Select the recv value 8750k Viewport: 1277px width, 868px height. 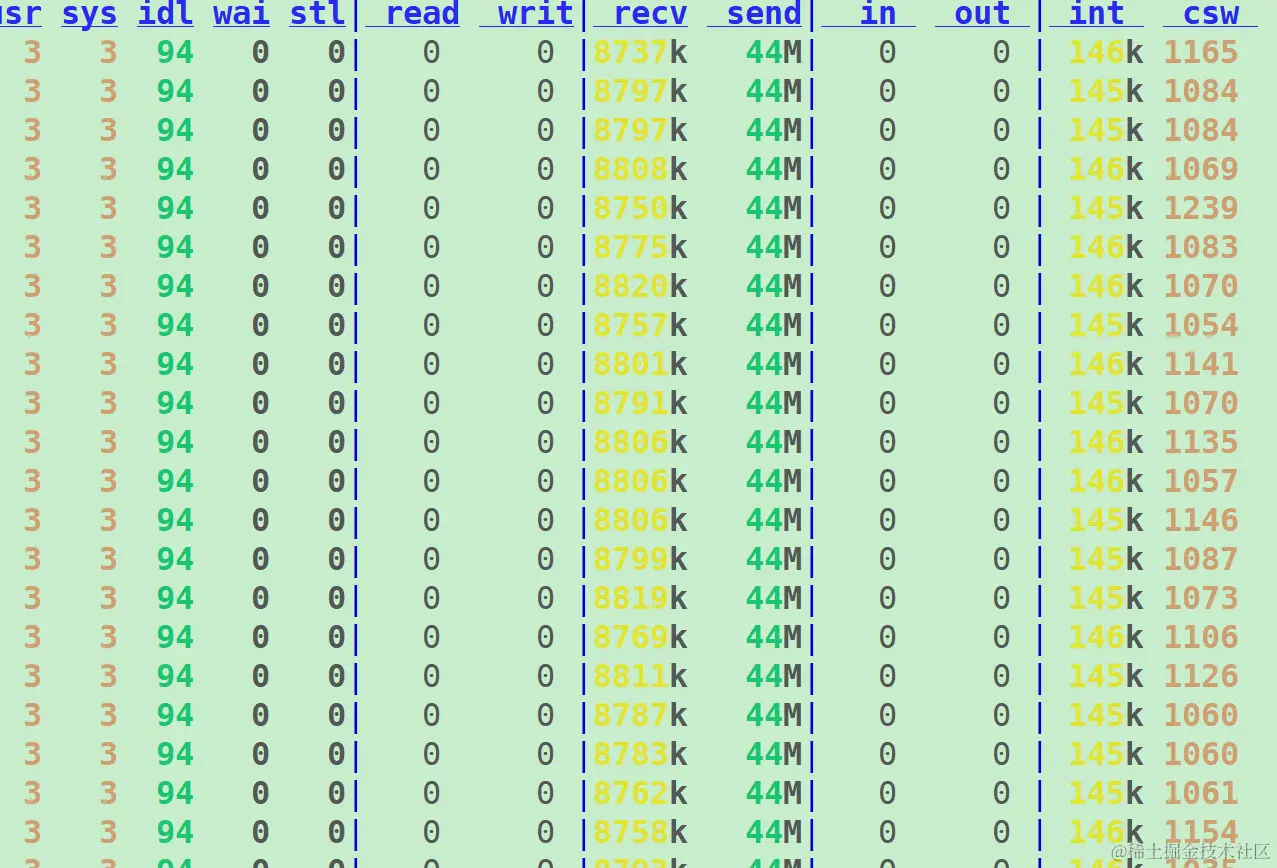[x=641, y=208]
